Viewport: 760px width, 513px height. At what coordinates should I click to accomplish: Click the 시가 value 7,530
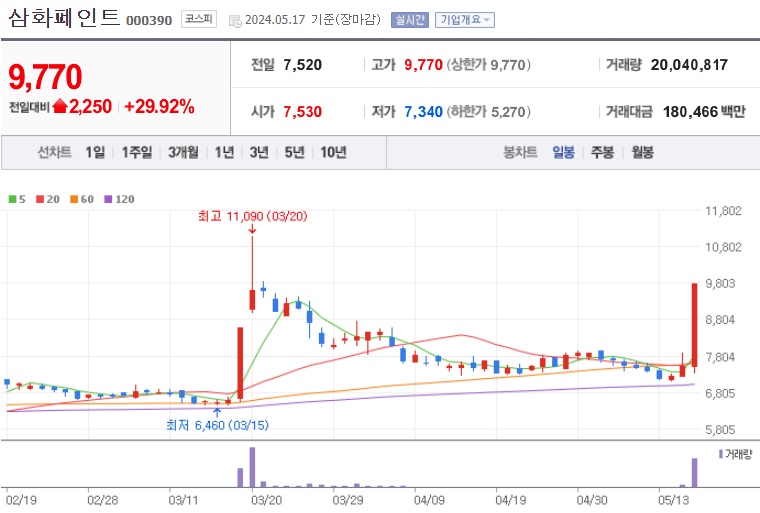(302, 112)
